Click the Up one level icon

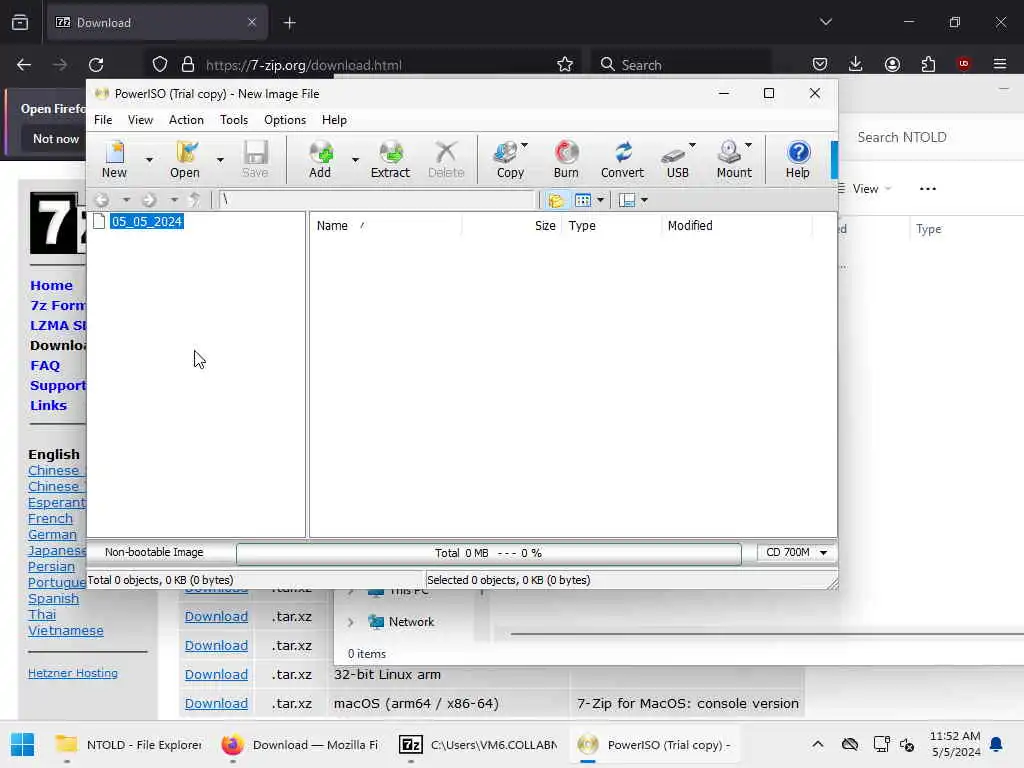[x=194, y=200]
